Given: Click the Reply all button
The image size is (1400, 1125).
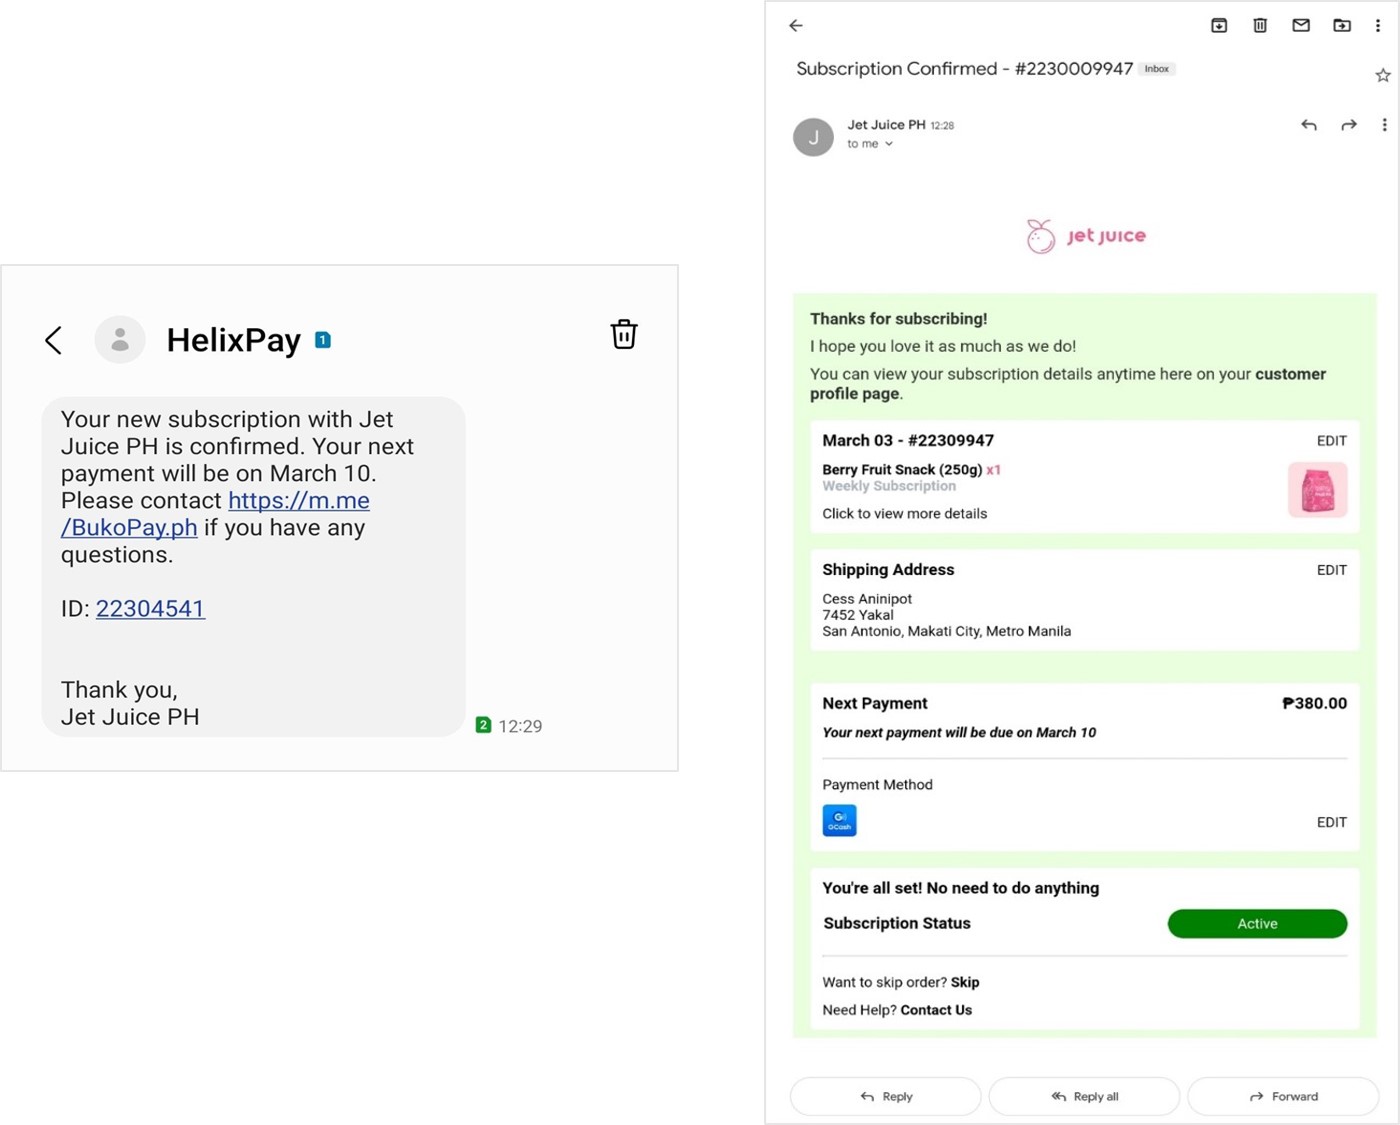Looking at the screenshot, I should click(1084, 1096).
